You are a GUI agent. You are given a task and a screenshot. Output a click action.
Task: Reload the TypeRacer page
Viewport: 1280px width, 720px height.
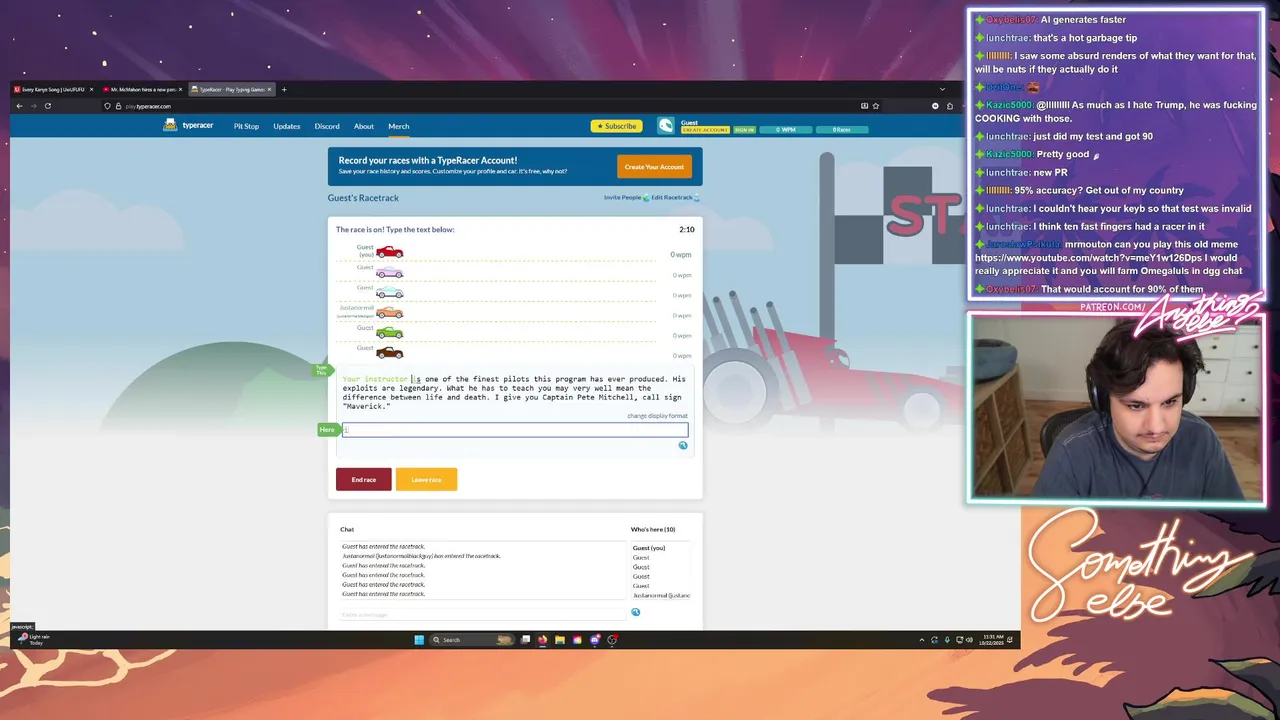47,106
